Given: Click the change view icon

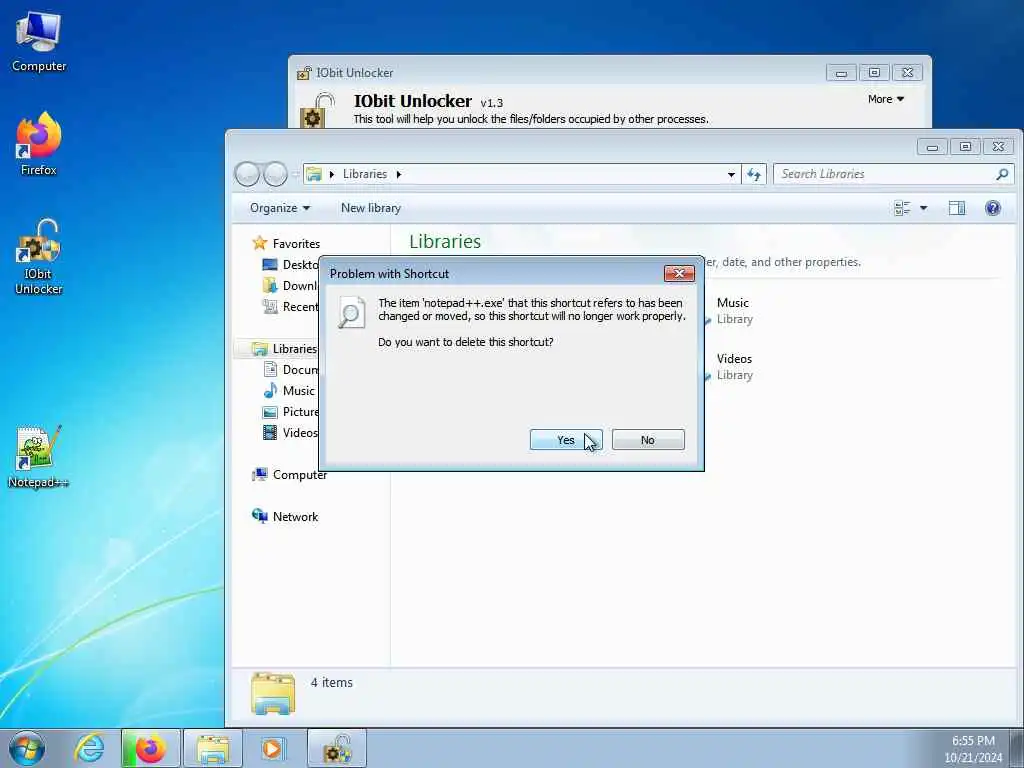Looking at the screenshot, I should tap(902, 208).
